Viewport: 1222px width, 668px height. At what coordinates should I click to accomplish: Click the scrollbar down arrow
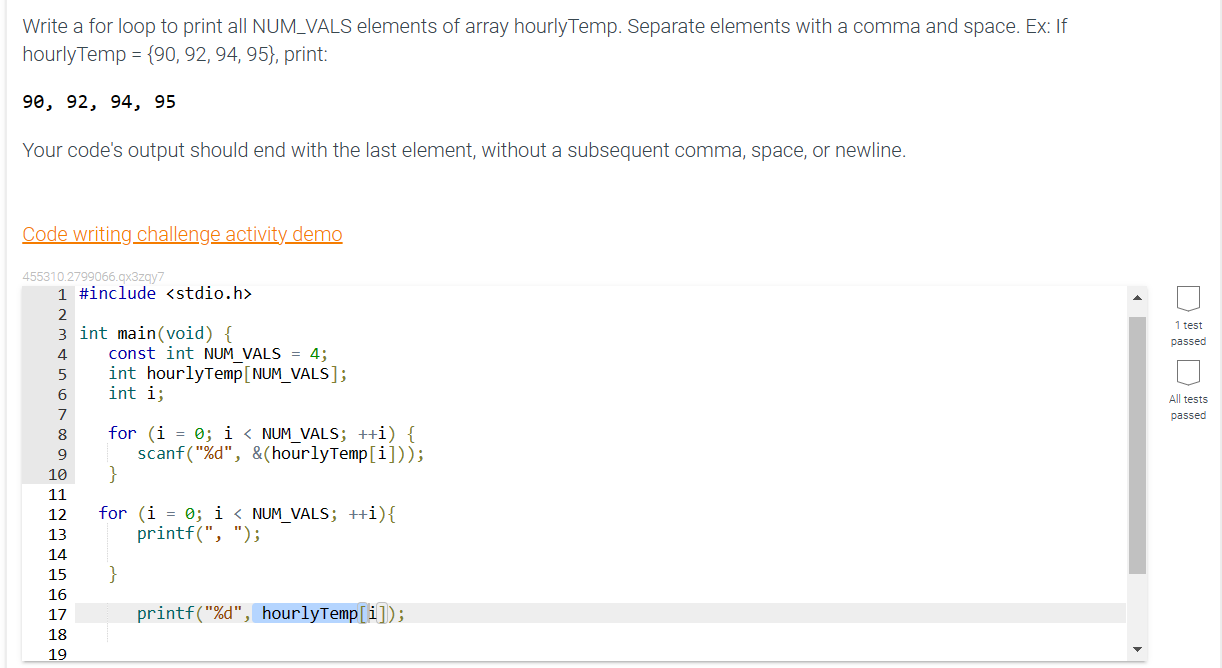click(1136, 649)
